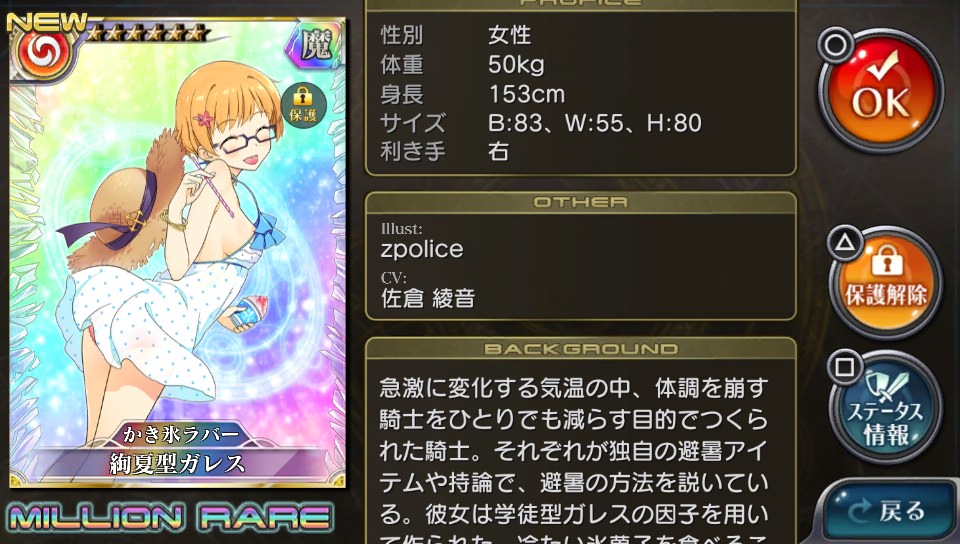This screenshot has height=544, width=960.
Task: Select the card name 絢夏型ガレス banner
Action: (178, 463)
